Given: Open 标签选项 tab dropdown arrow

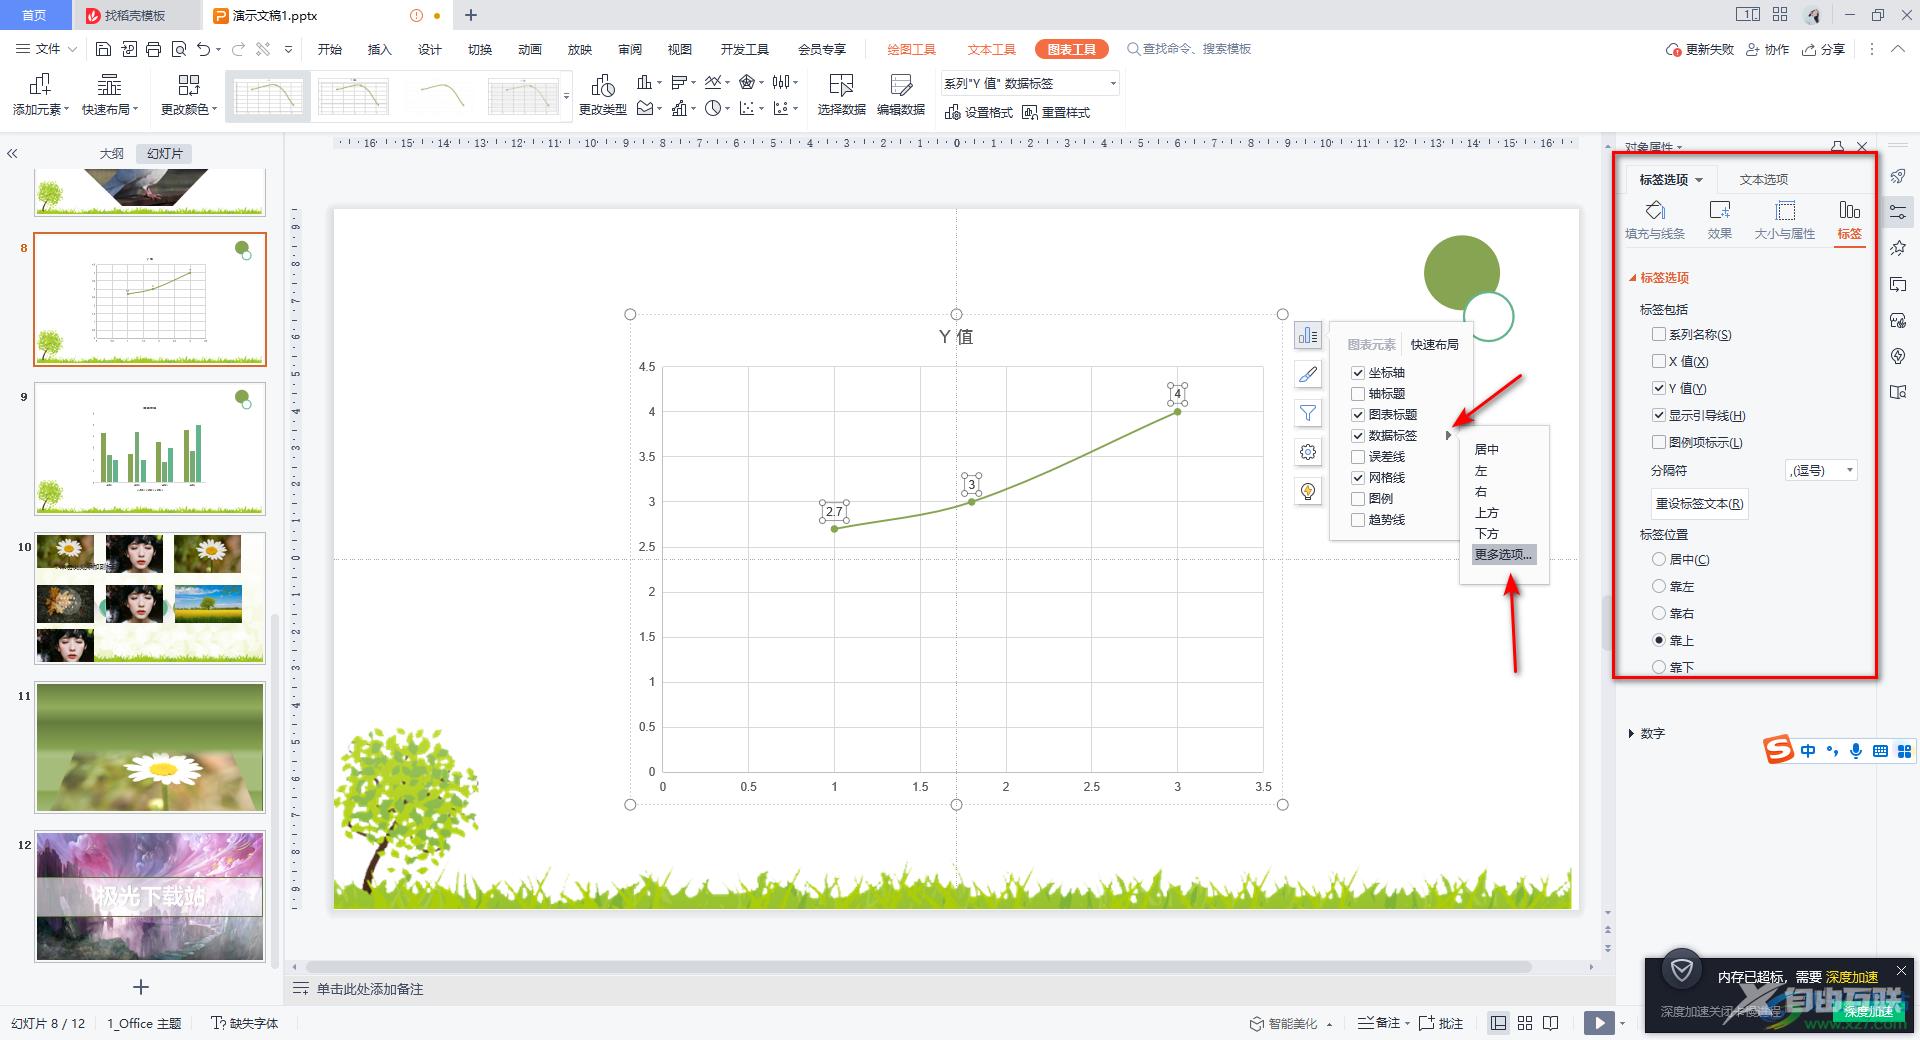Looking at the screenshot, I should click(1699, 181).
